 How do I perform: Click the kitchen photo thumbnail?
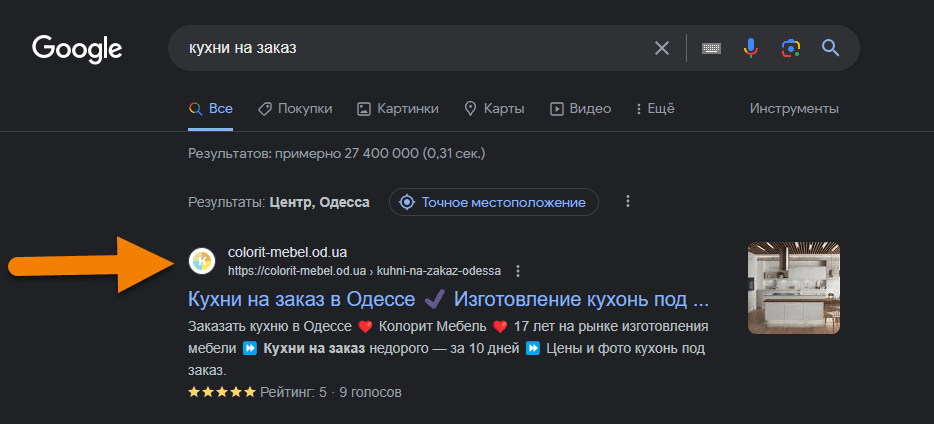point(794,288)
